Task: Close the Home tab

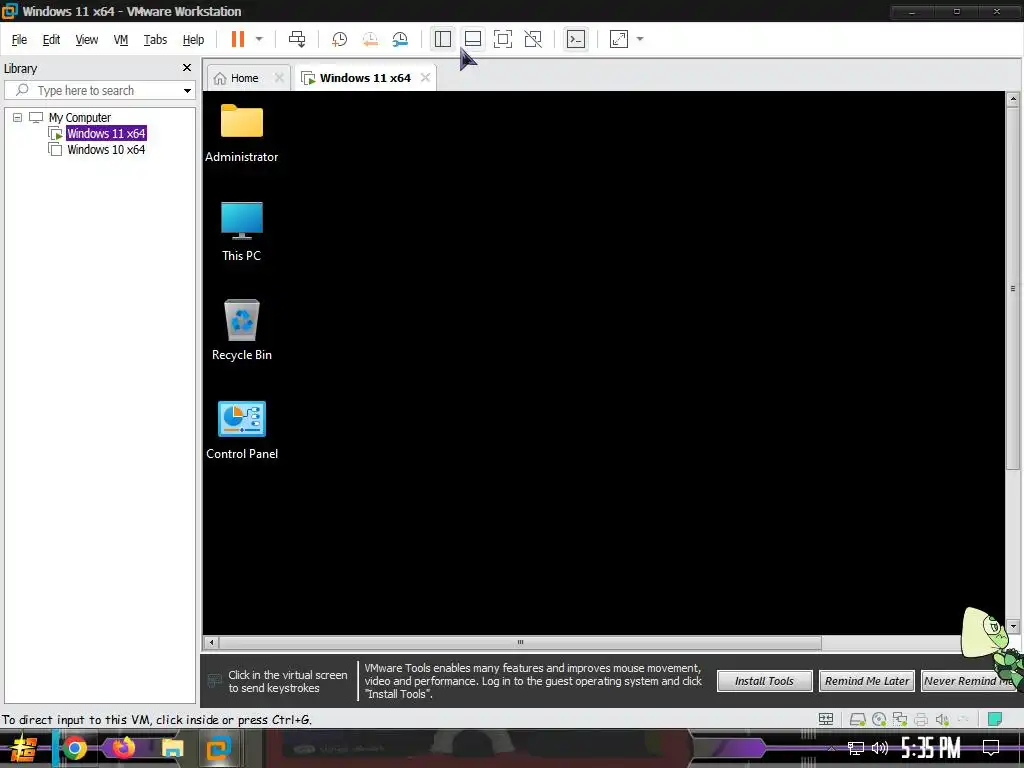Action: 279,78
